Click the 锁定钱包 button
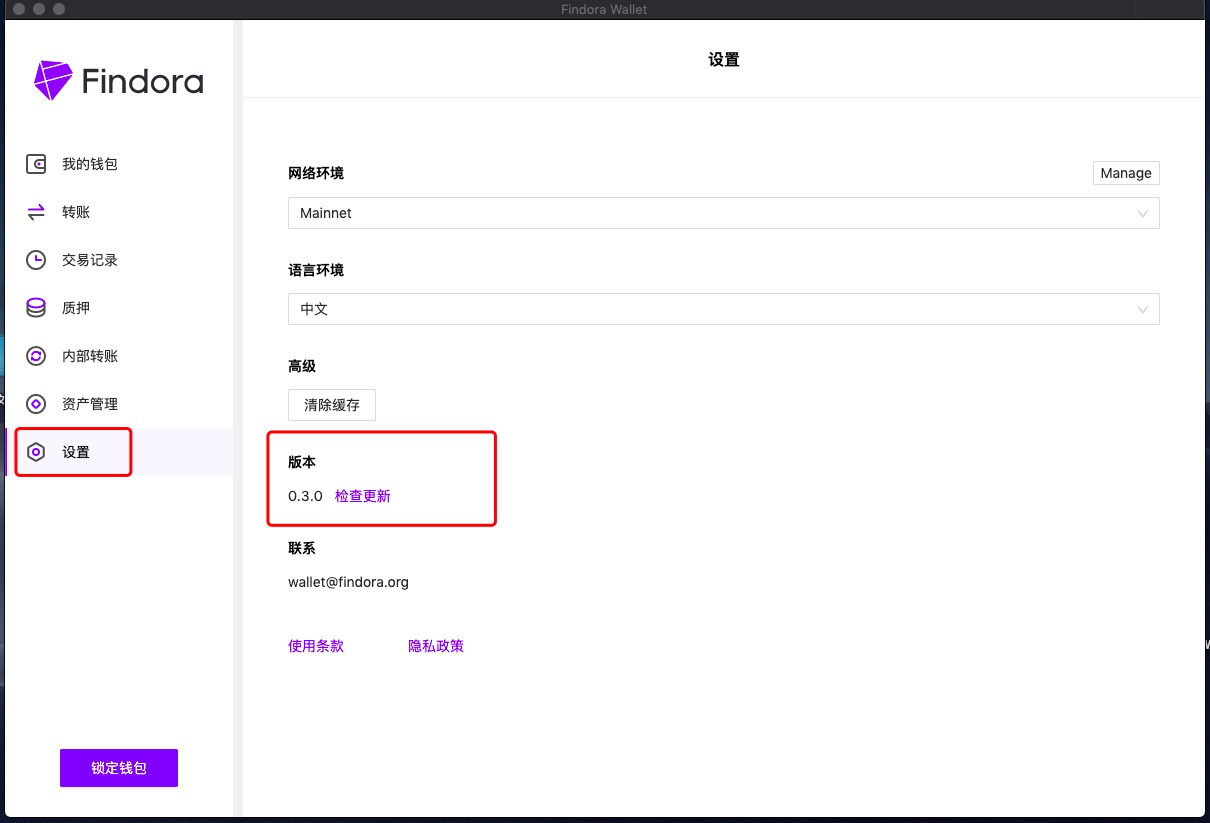The height and width of the screenshot is (823, 1210). [119, 768]
